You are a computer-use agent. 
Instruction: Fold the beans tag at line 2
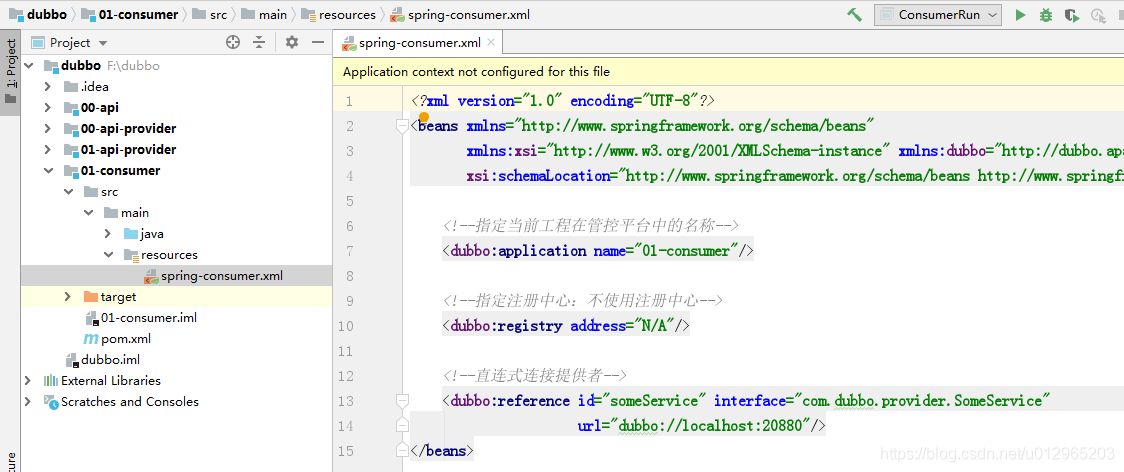pyautogui.click(x=402, y=126)
